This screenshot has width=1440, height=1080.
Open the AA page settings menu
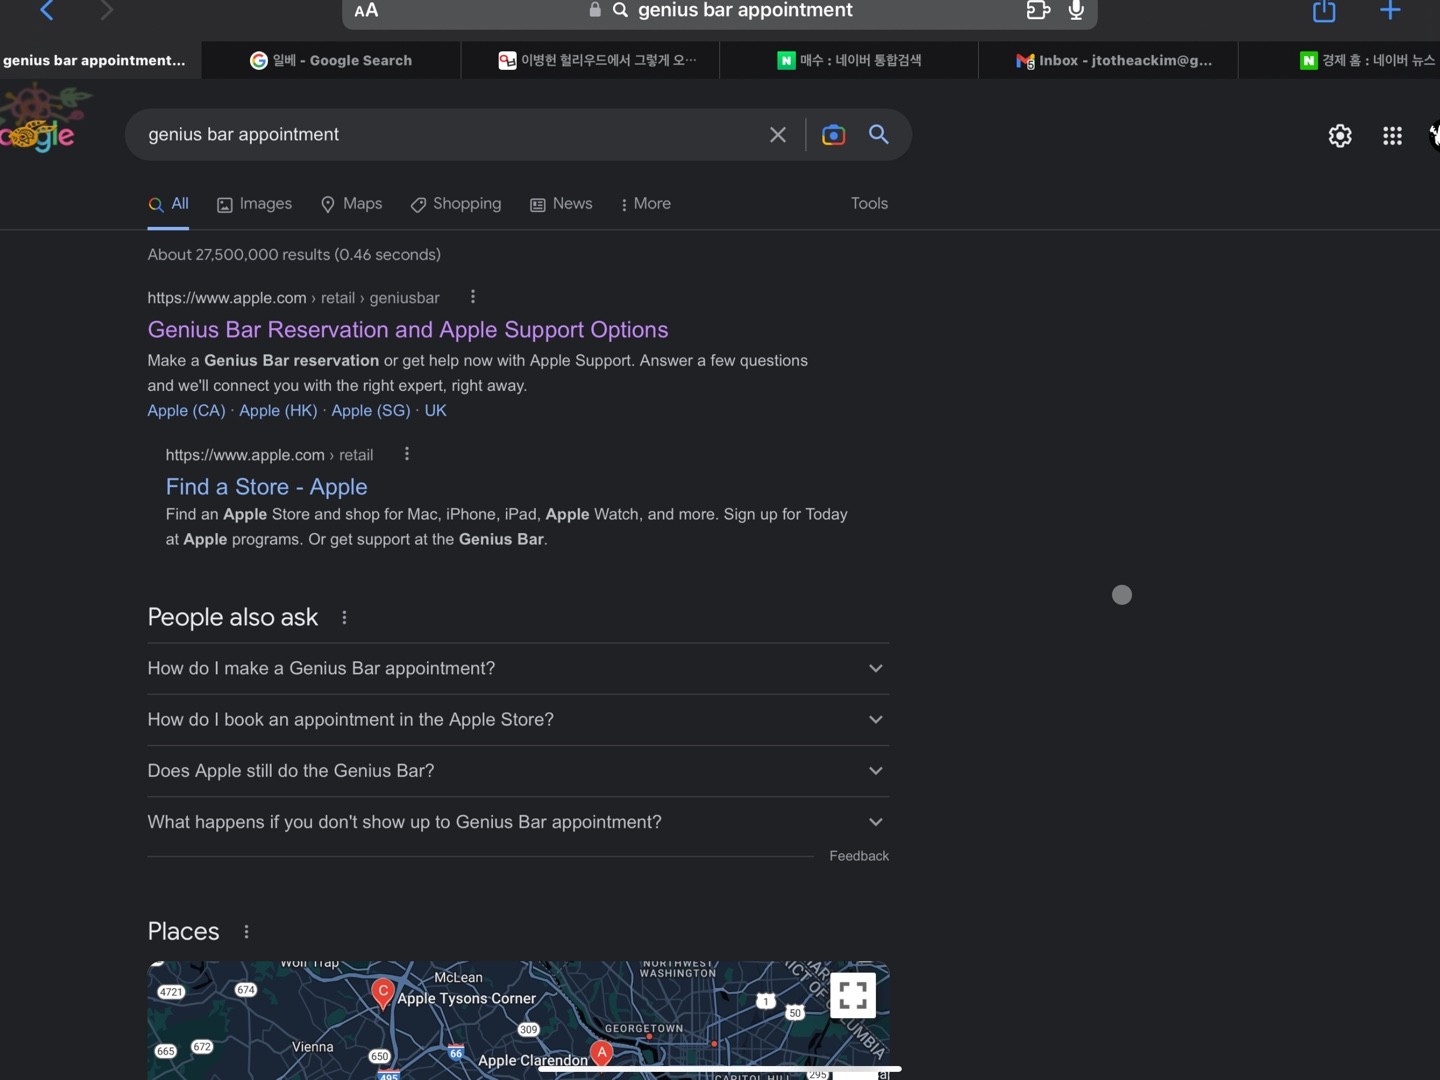366,11
